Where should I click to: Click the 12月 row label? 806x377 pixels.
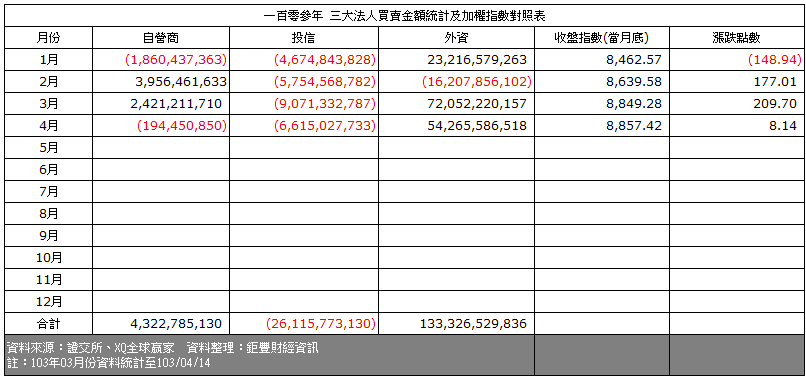48,301
